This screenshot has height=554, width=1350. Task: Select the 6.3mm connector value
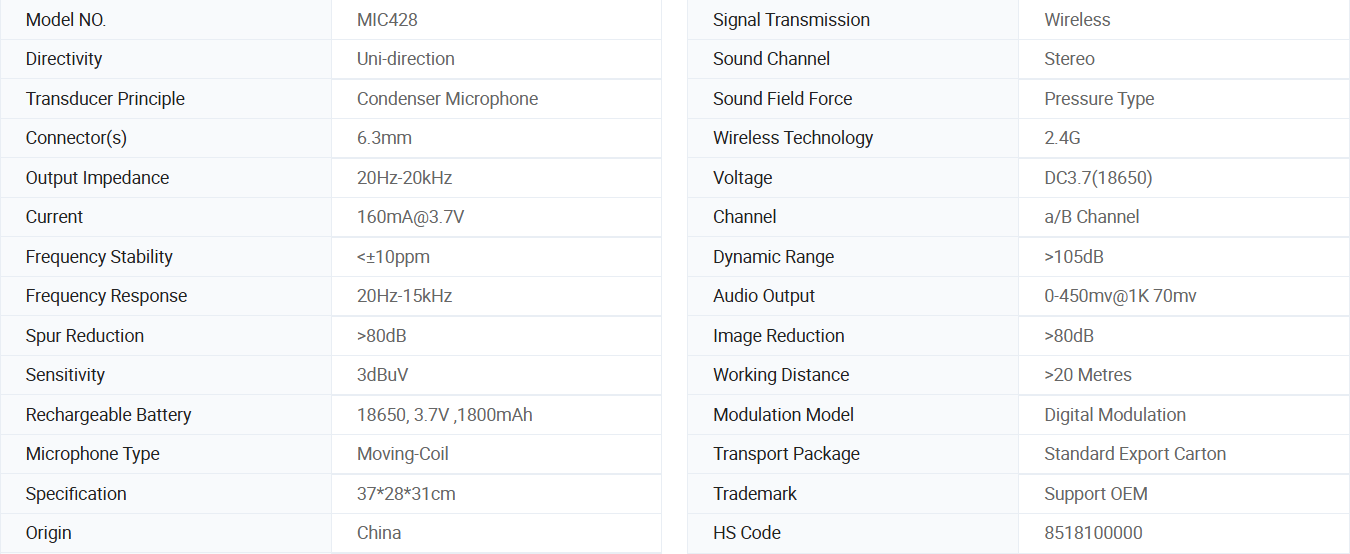(x=384, y=138)
